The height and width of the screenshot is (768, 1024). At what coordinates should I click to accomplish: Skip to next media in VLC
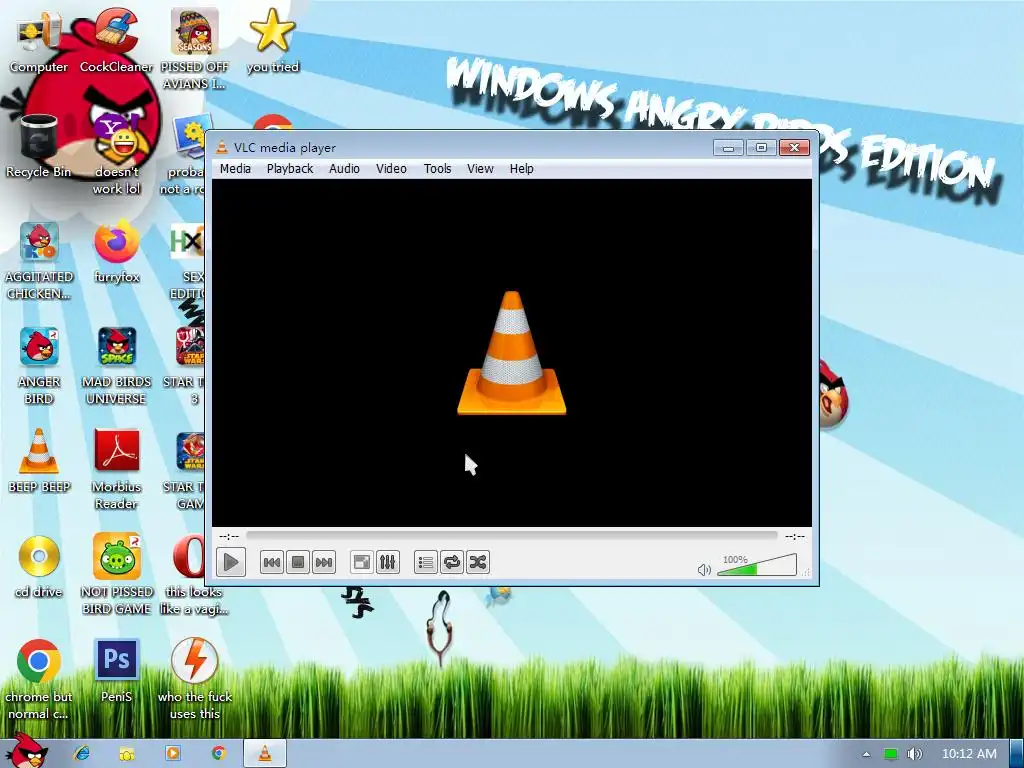[324, 562]
